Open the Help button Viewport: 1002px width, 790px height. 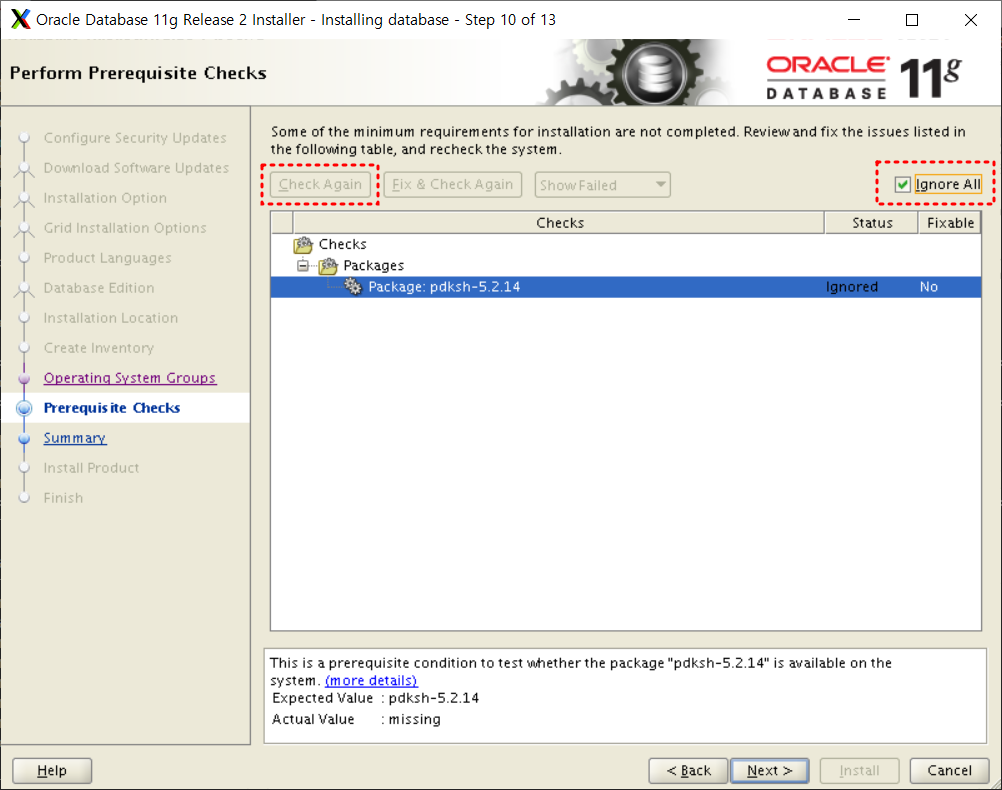(52, 771)
